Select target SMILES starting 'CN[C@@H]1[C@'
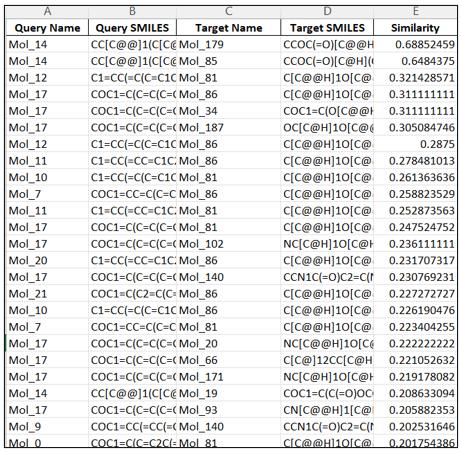Screen dimensions: 461x452 pos(327,410)
